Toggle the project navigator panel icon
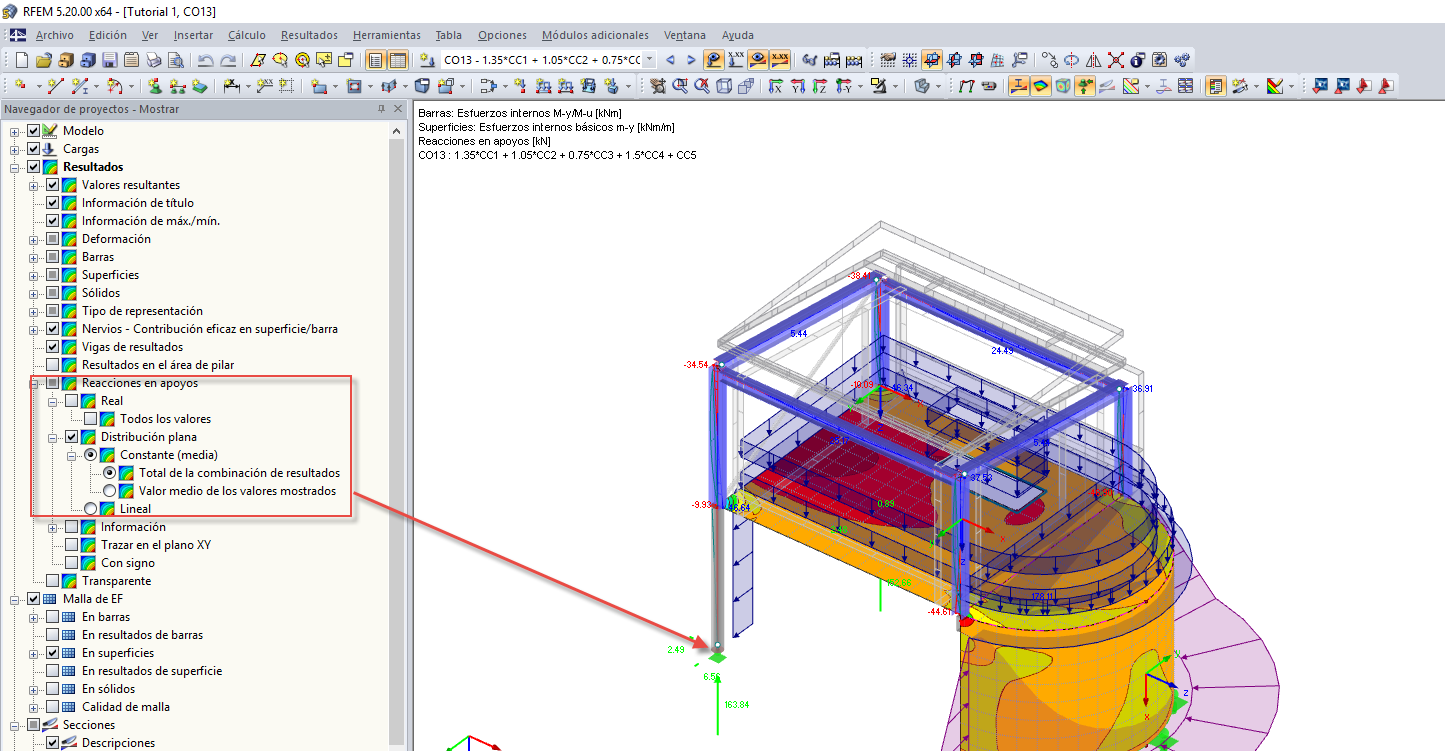The width and height of the screenshot is (1445, 751). tap(375, 60)
